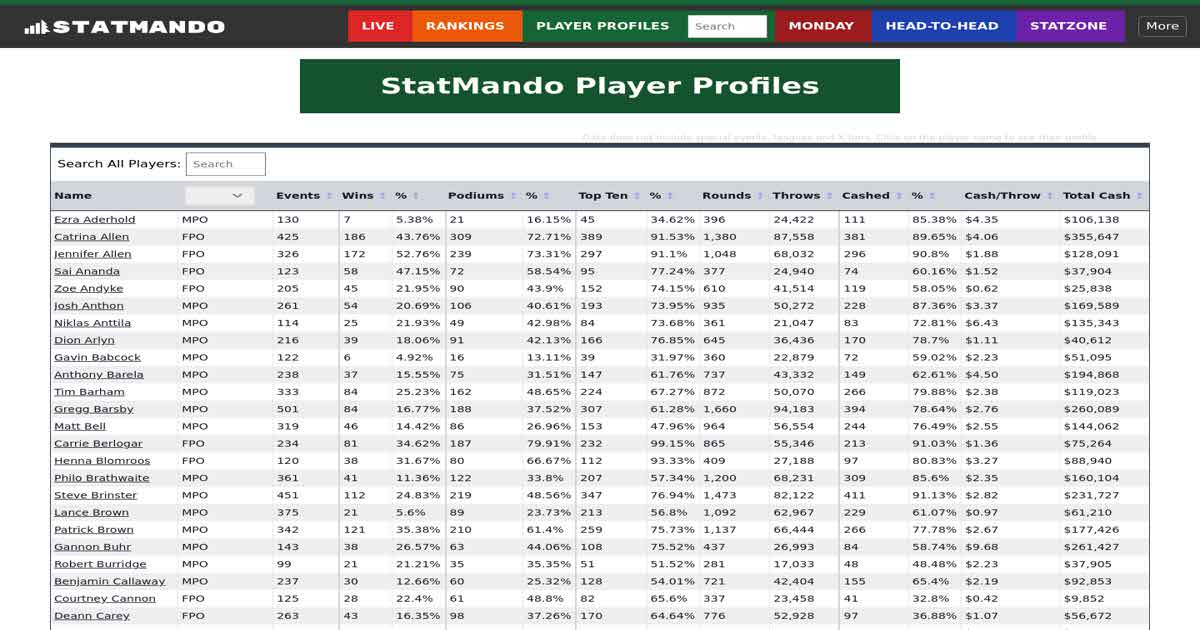
Task: Switch to the RANKINGS section
Action: 466,26
